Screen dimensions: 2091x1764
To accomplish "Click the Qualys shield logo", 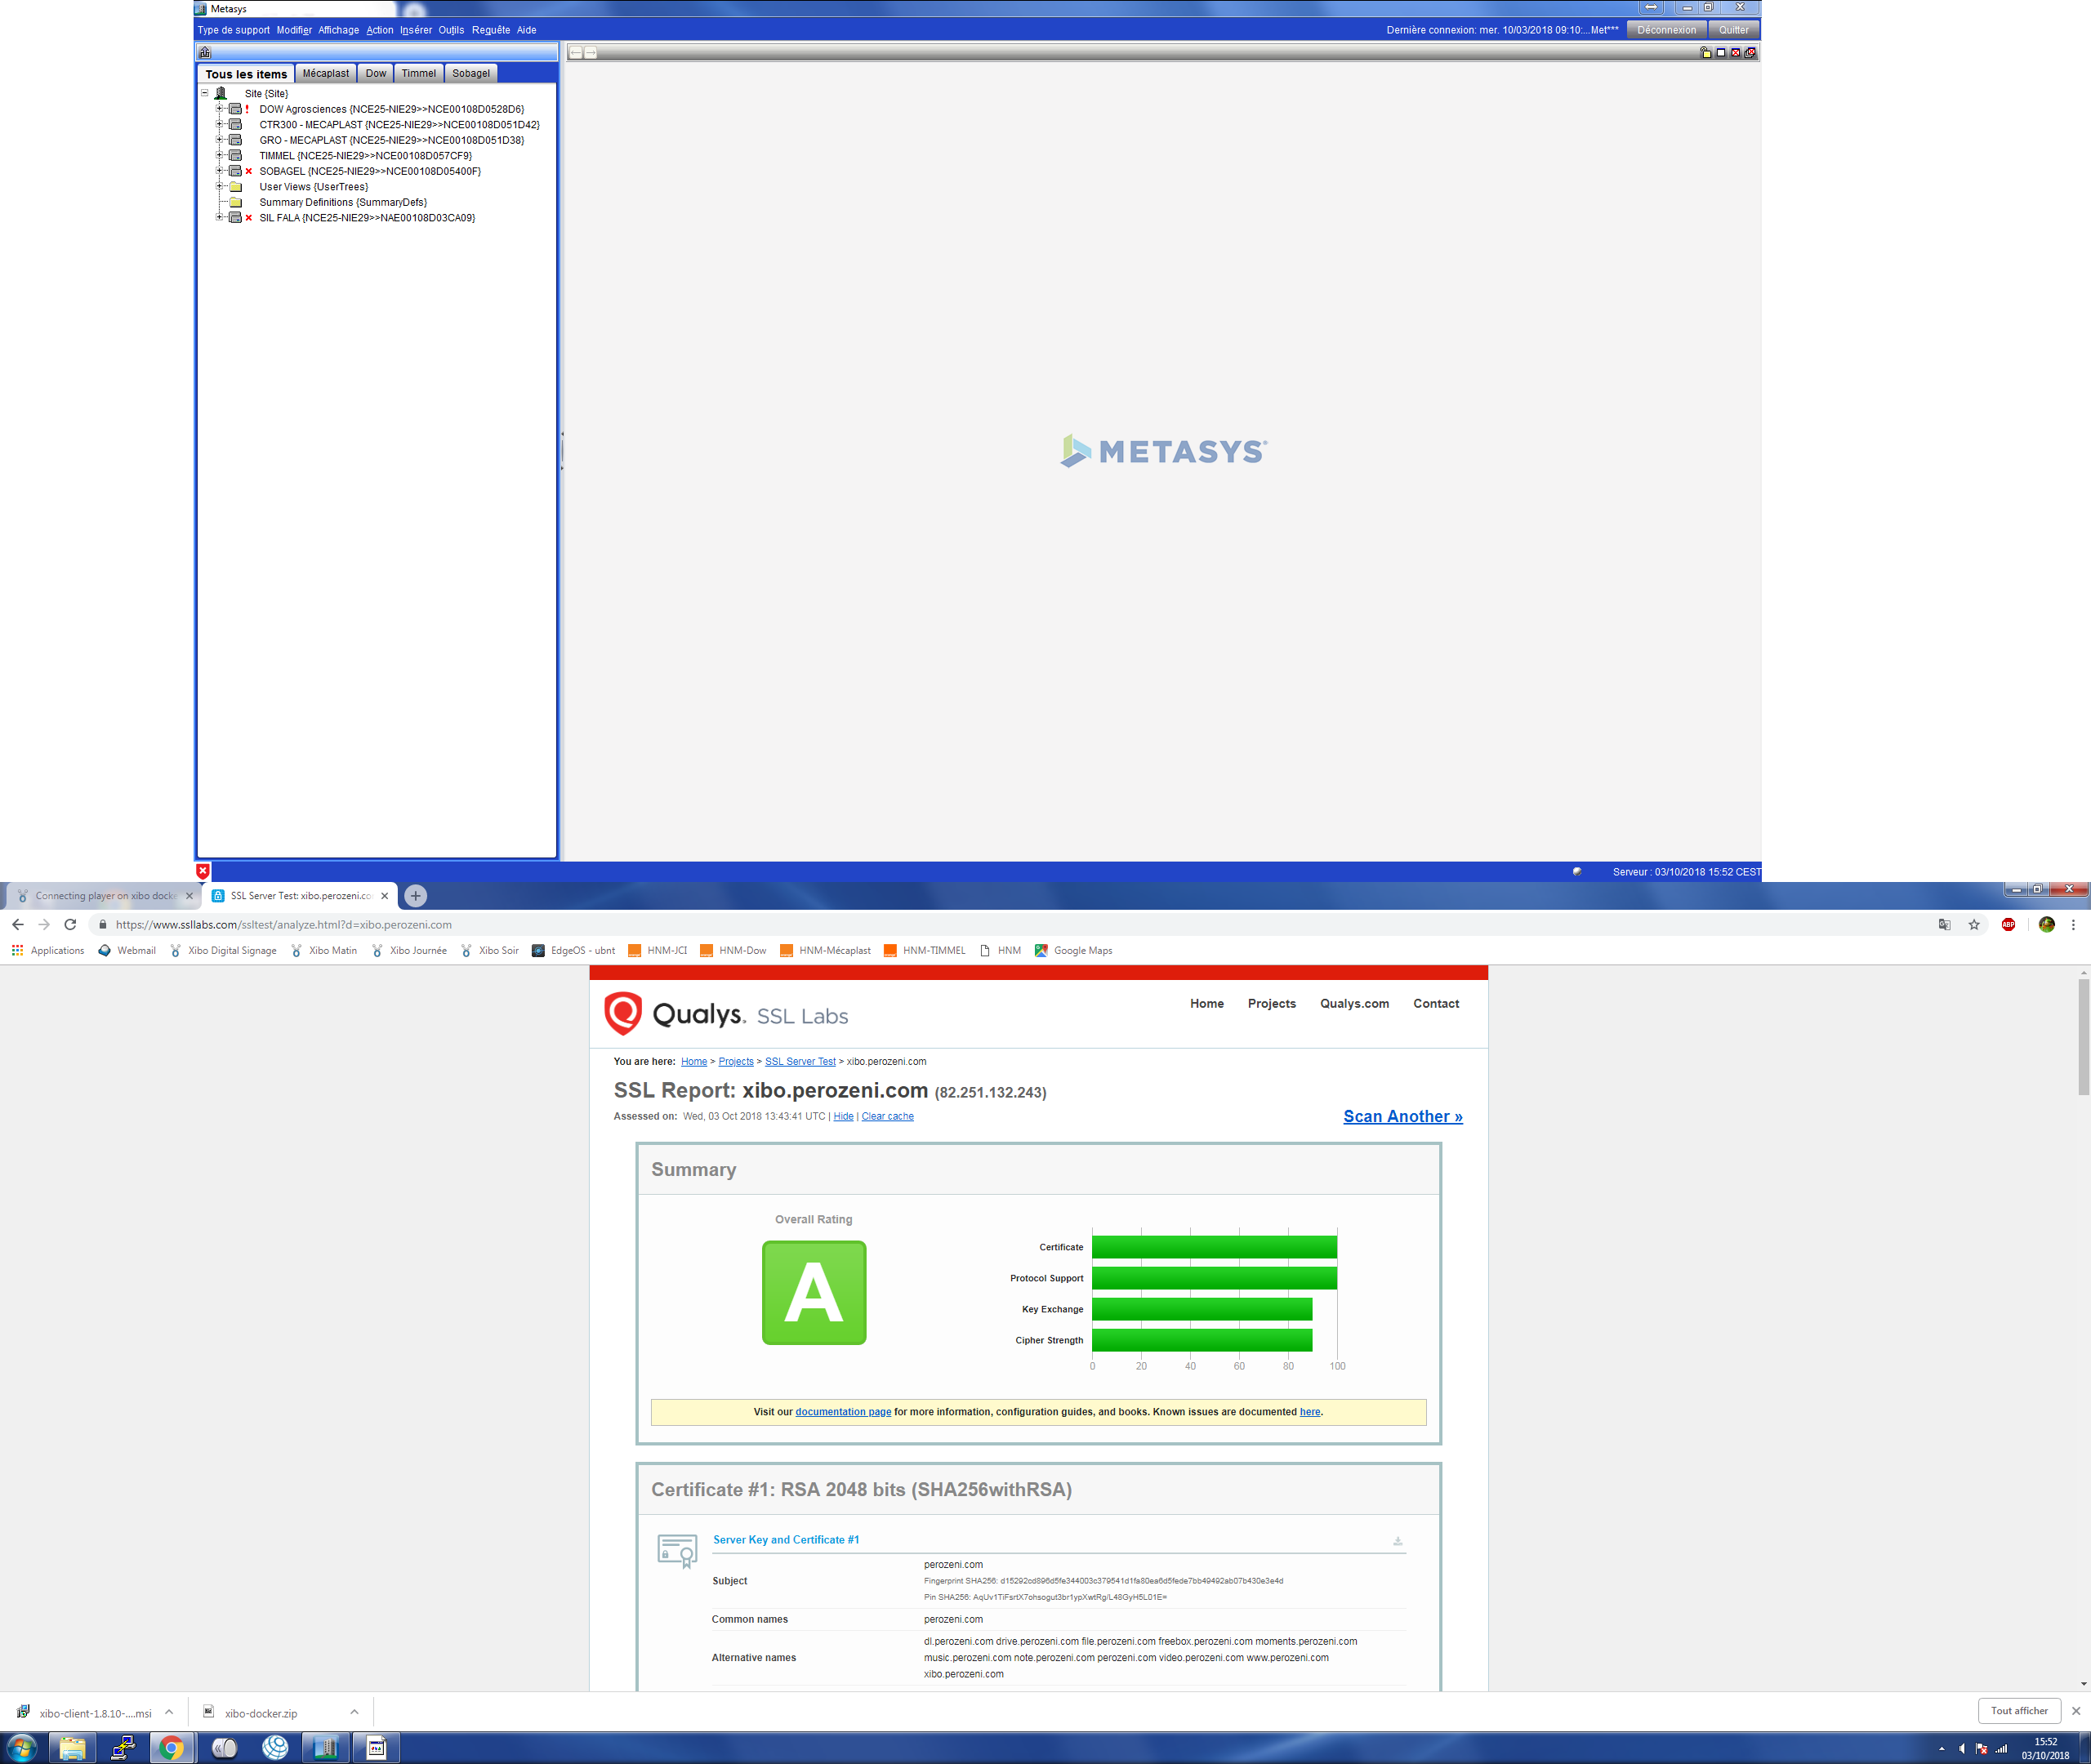I will [x=623, y=1013].
